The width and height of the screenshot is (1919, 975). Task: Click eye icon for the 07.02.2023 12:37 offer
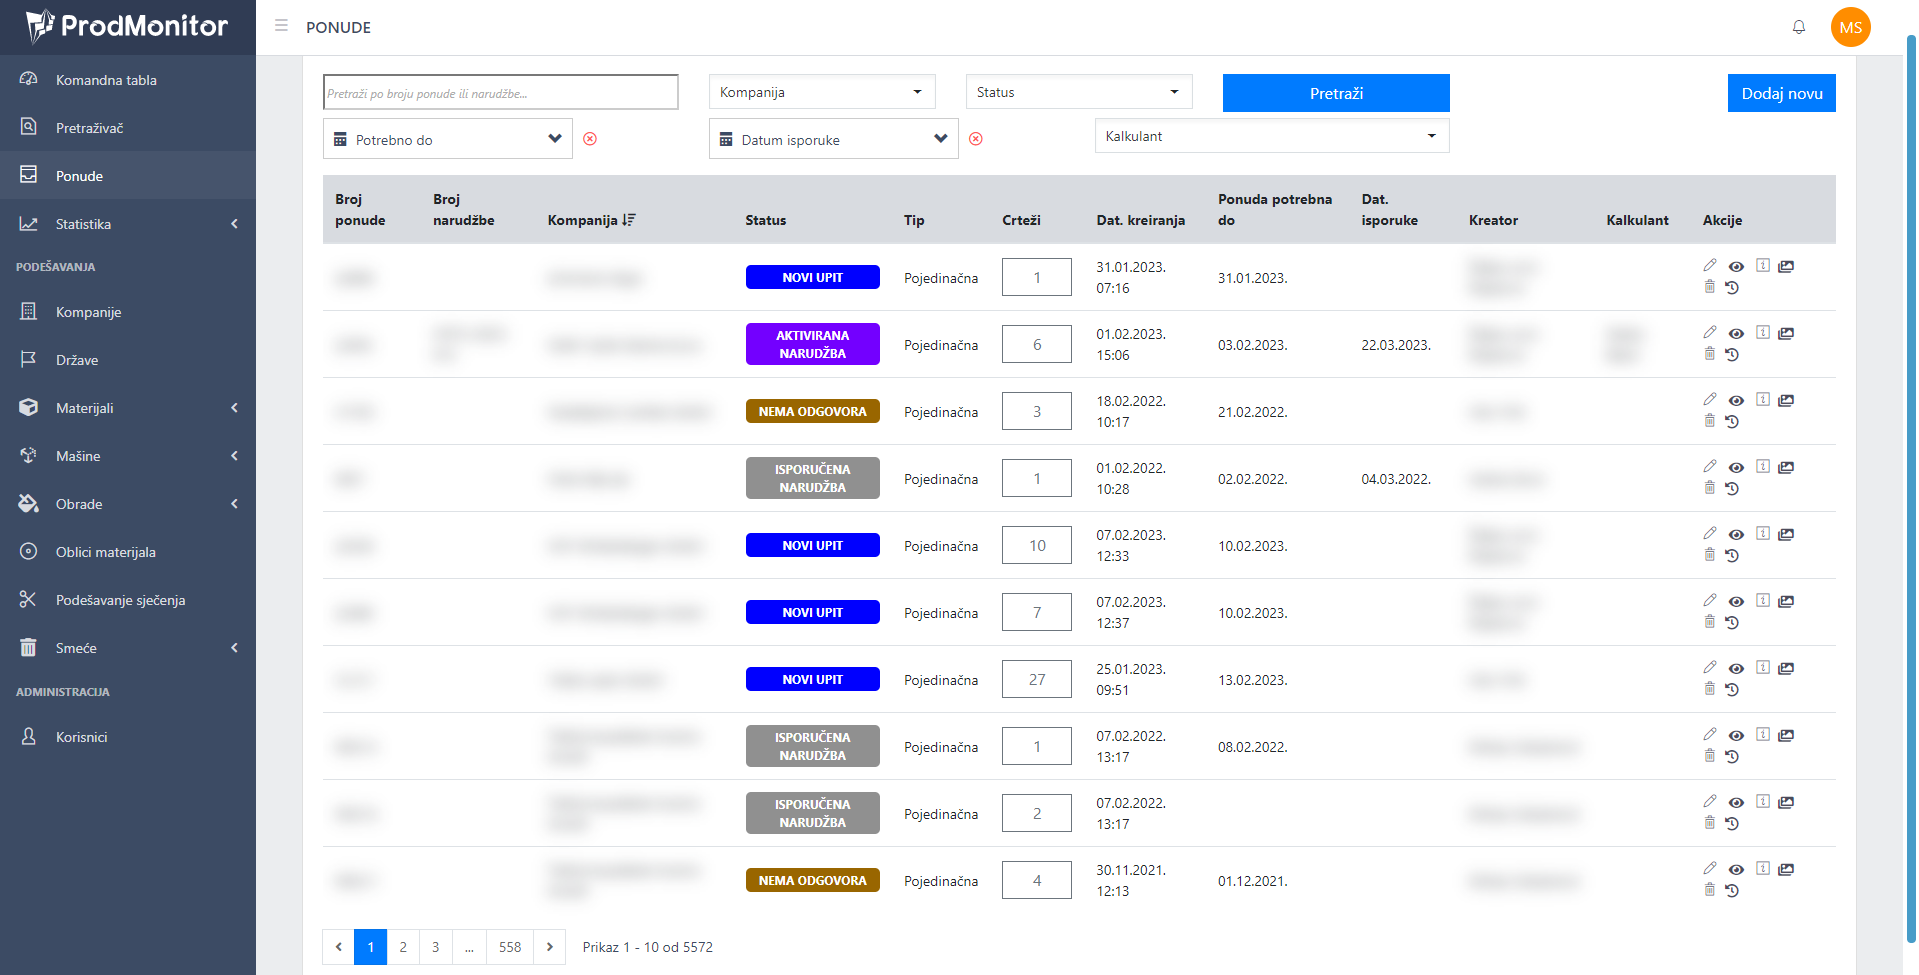click(1736, 602)
